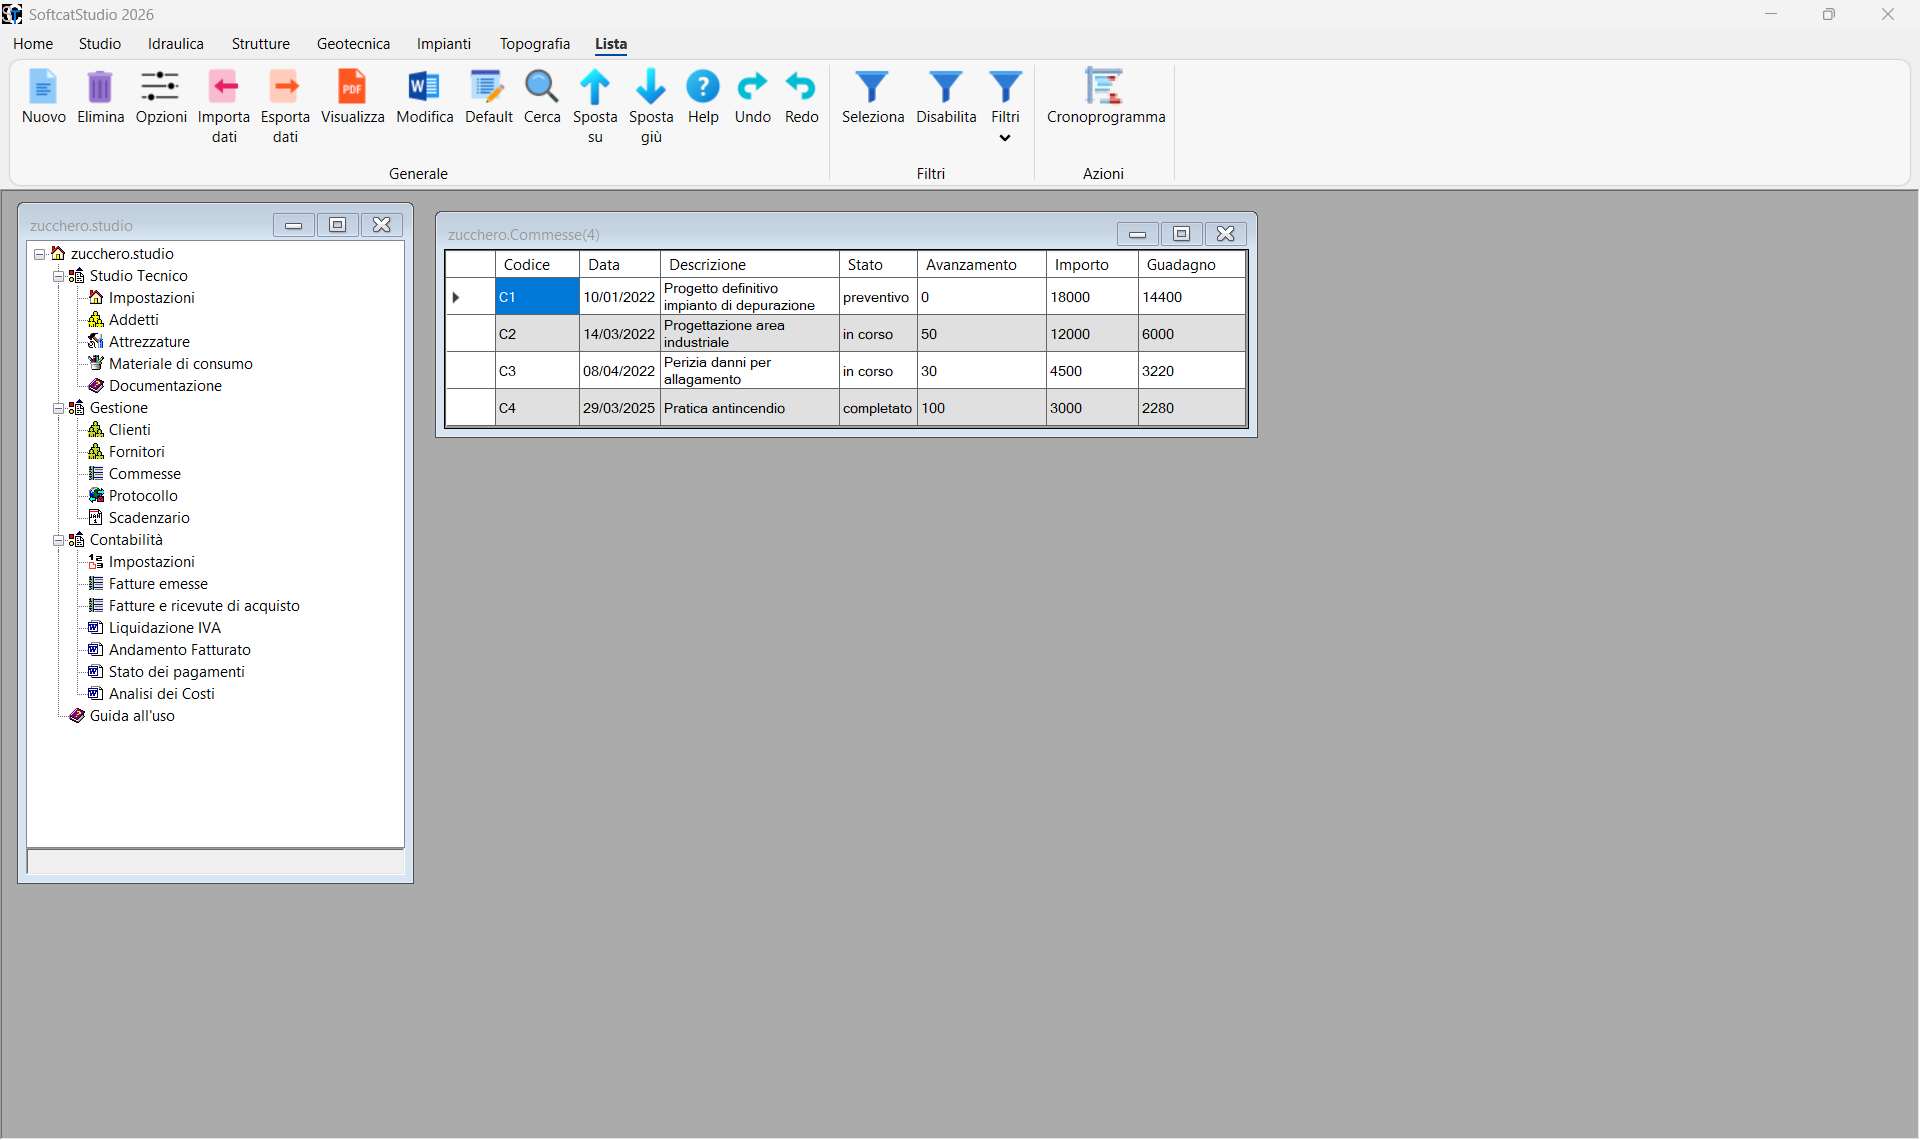Select Impostazioni under Contabilità
1920x1140 pixels.
151,562
